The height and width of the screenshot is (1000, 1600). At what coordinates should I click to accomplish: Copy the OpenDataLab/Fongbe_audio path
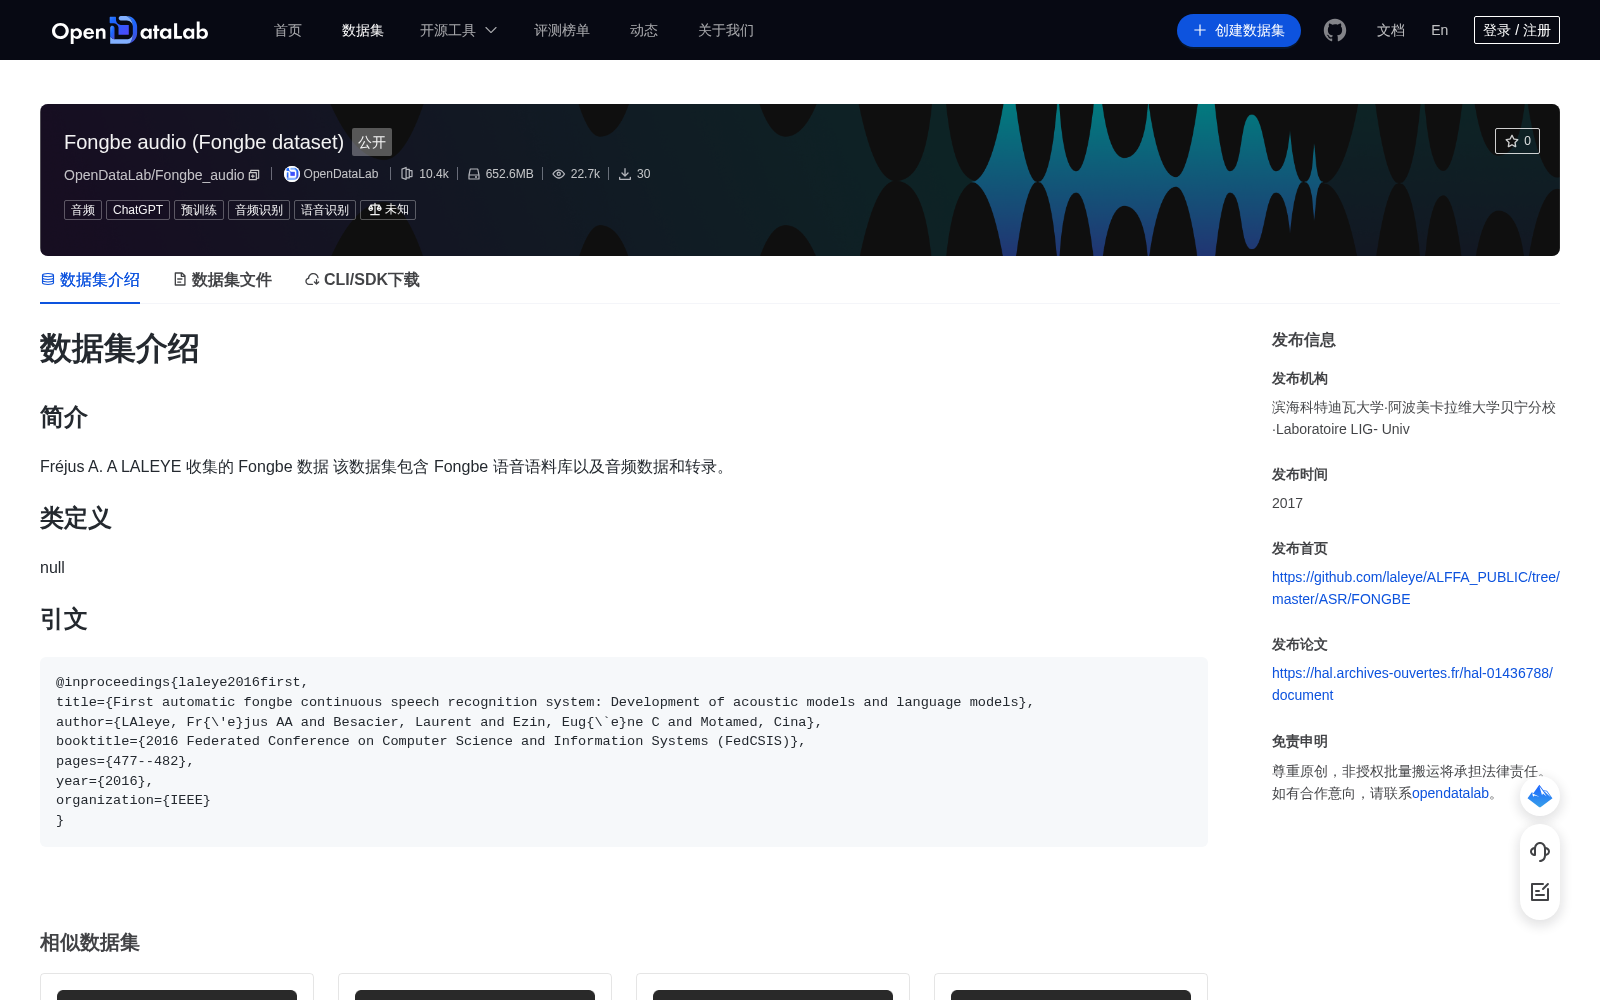coord(254,175)
